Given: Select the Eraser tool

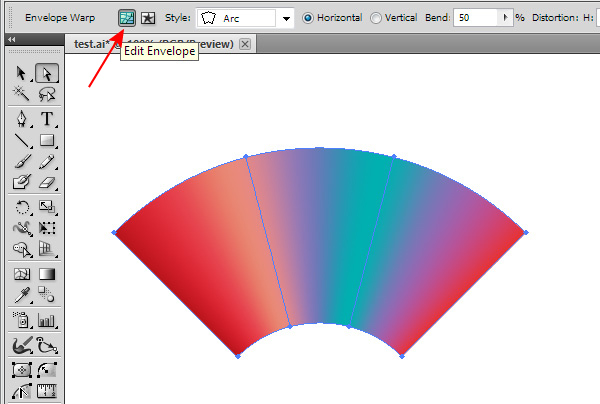Looking at the screenshot, I should click(x=47, y=182).
